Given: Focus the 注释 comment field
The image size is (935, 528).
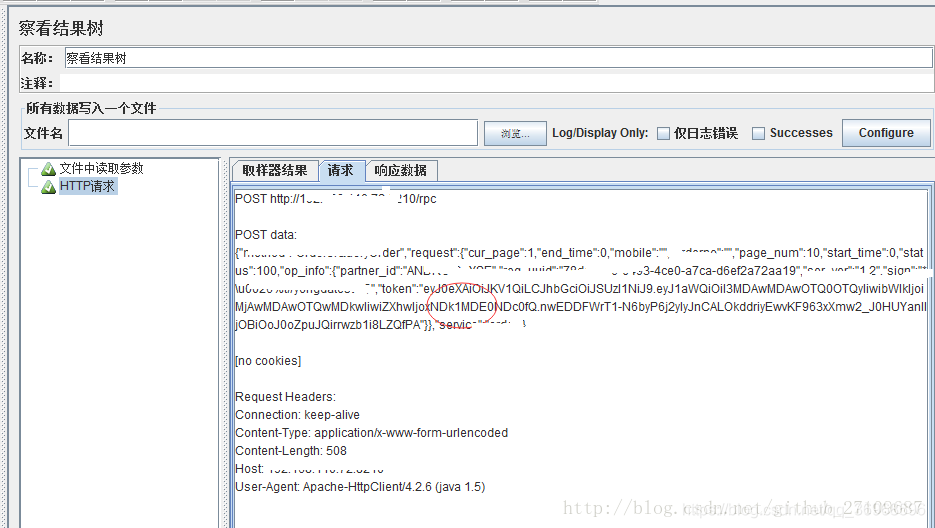Looking at the screenshot, I should 496,83.
